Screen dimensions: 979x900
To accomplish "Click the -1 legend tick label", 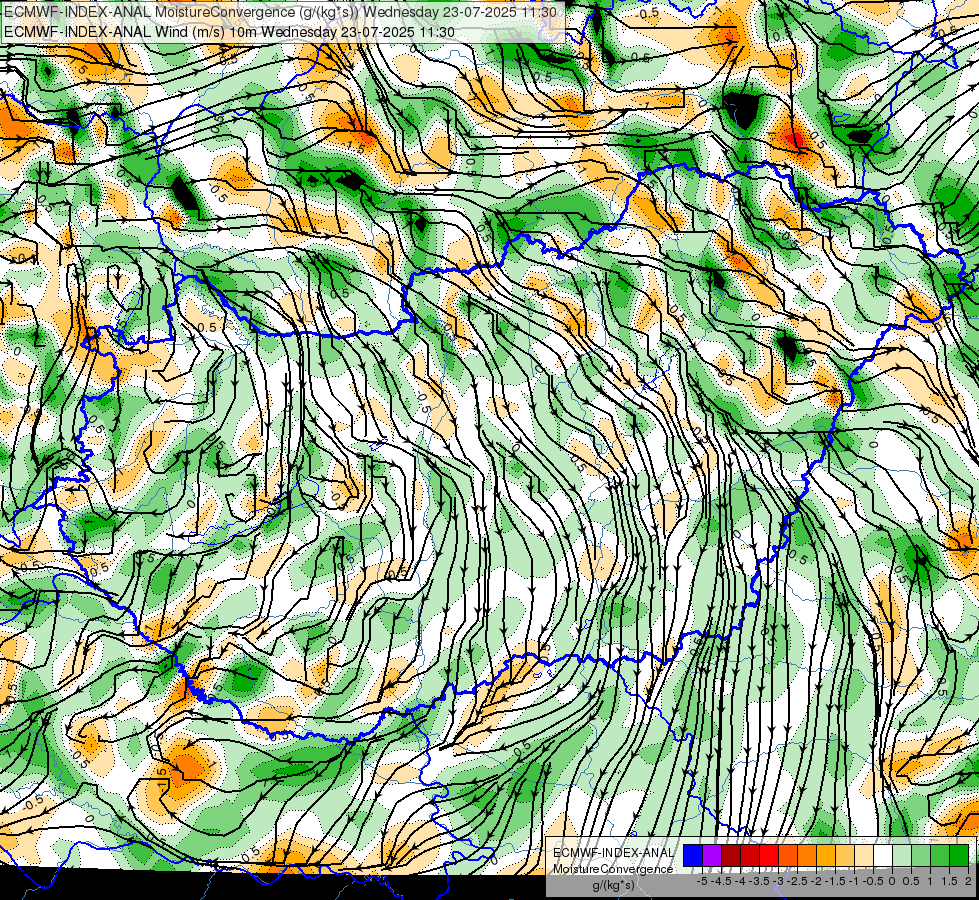I will [854, 881].
